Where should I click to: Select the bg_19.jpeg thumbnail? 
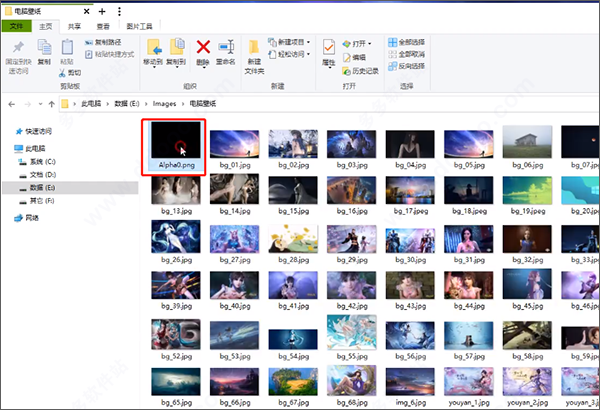[527, 190]
